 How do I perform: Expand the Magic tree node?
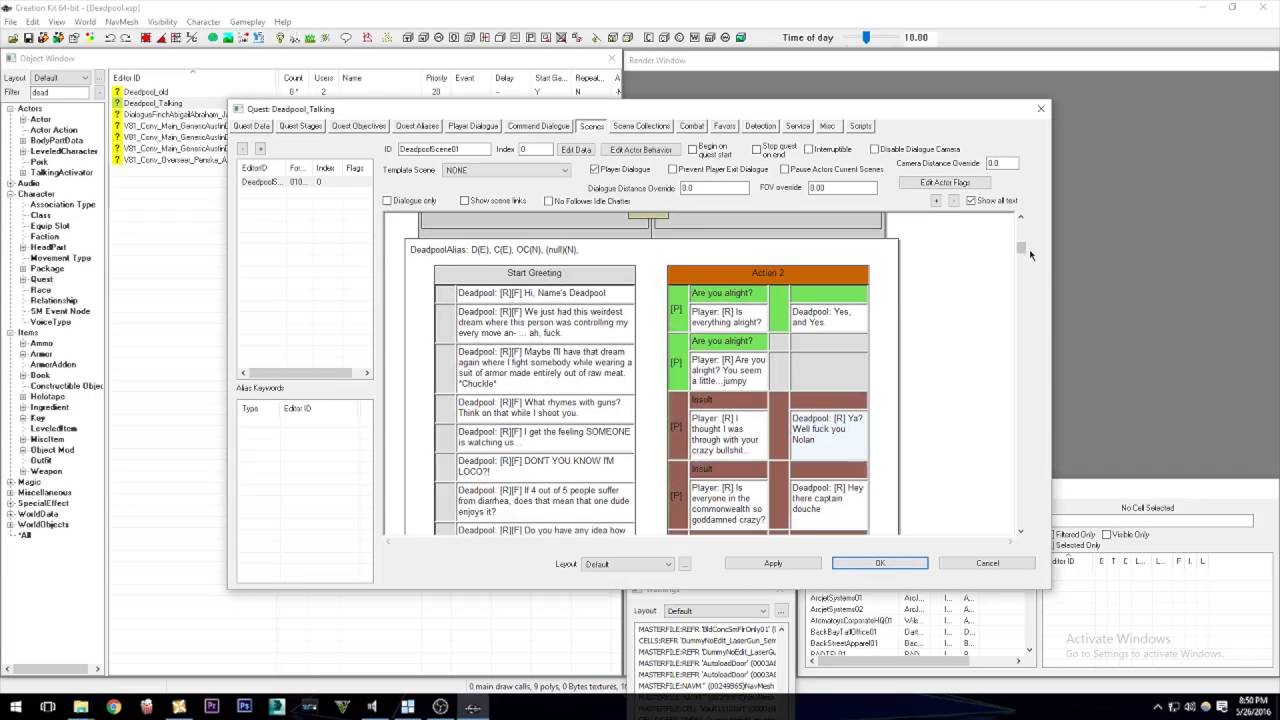pyautogui.click(x=9, y=482)
